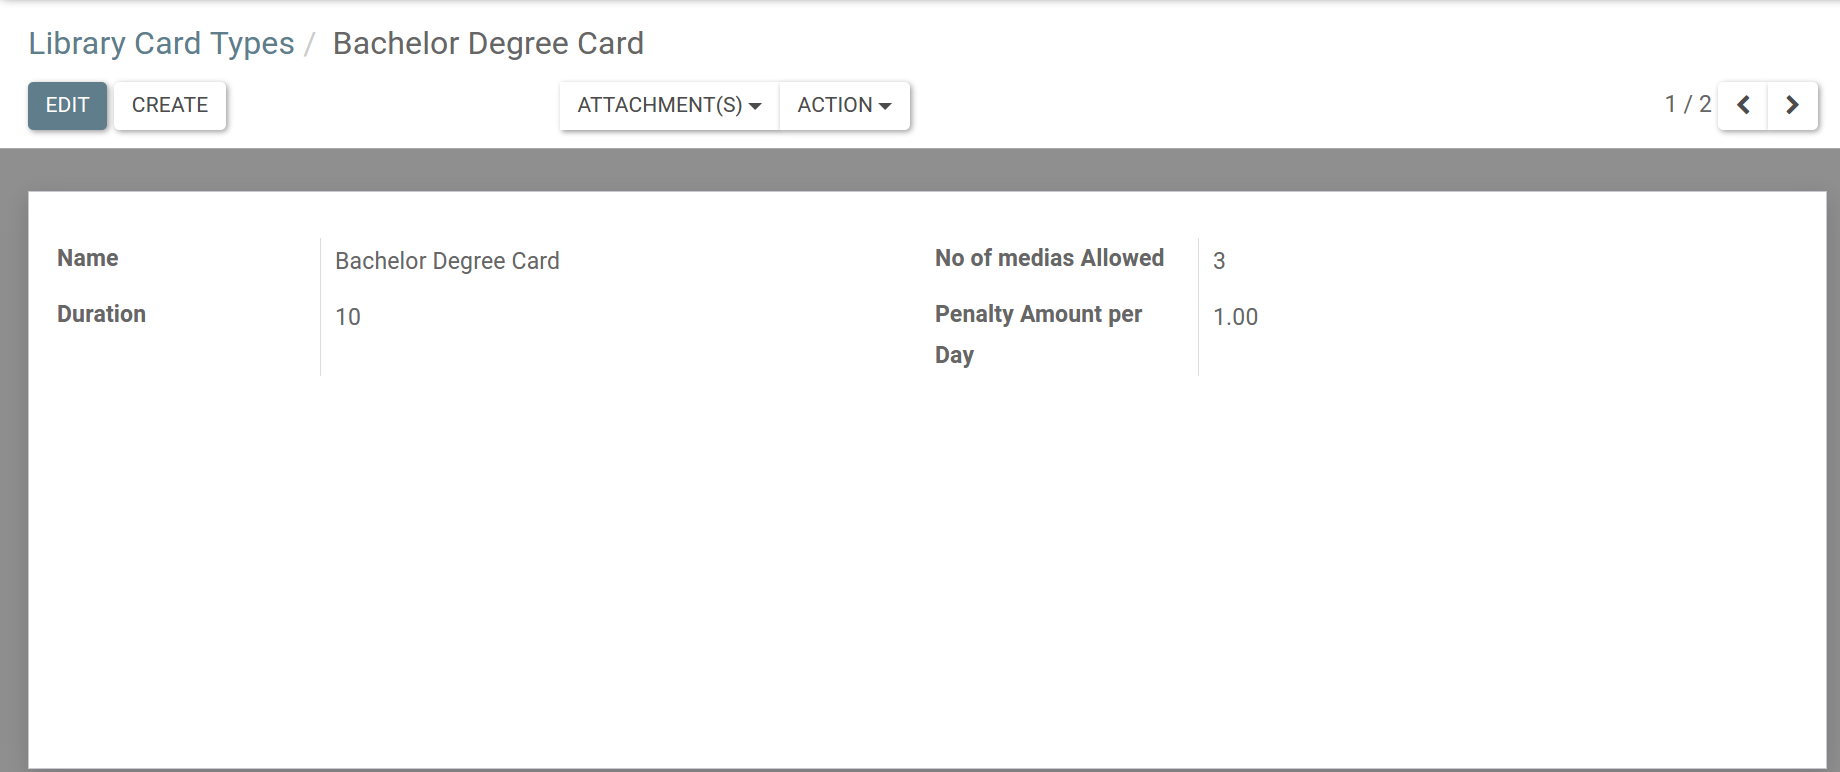Go to the next record arrow
The image size is (1840, 772).
click(1792, 105)
